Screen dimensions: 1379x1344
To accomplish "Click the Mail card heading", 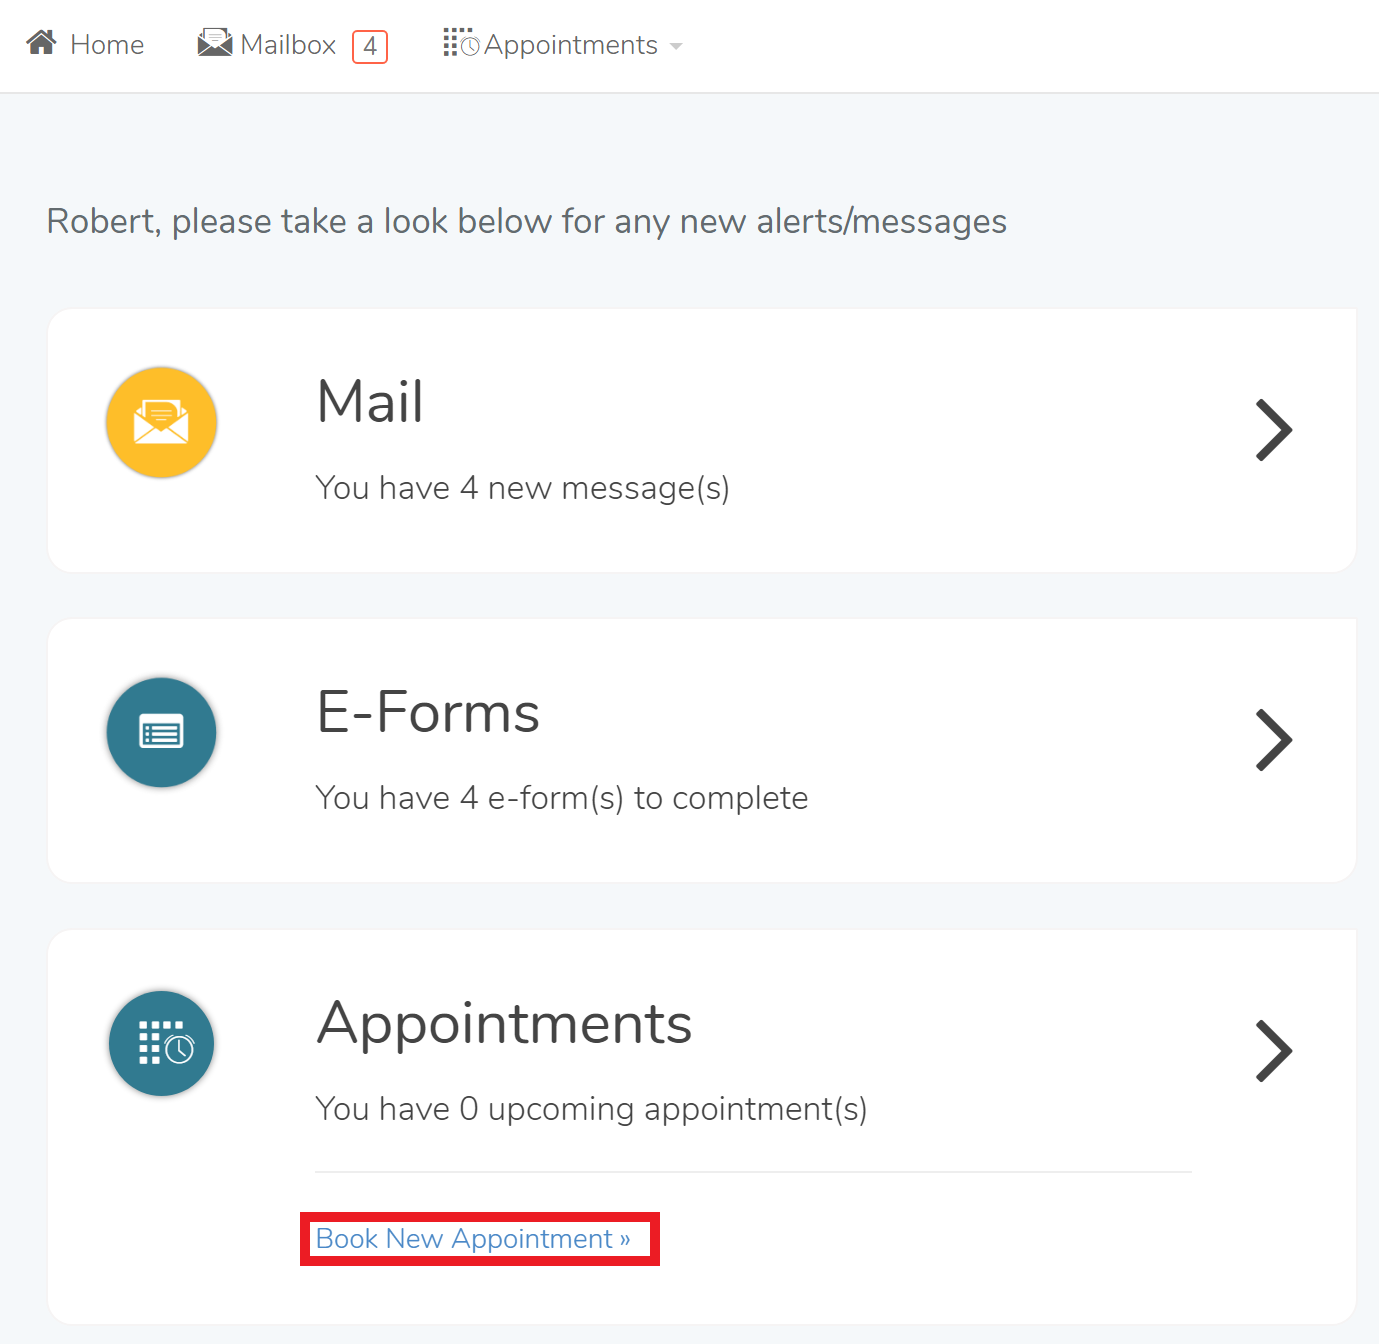I will 370,402.
